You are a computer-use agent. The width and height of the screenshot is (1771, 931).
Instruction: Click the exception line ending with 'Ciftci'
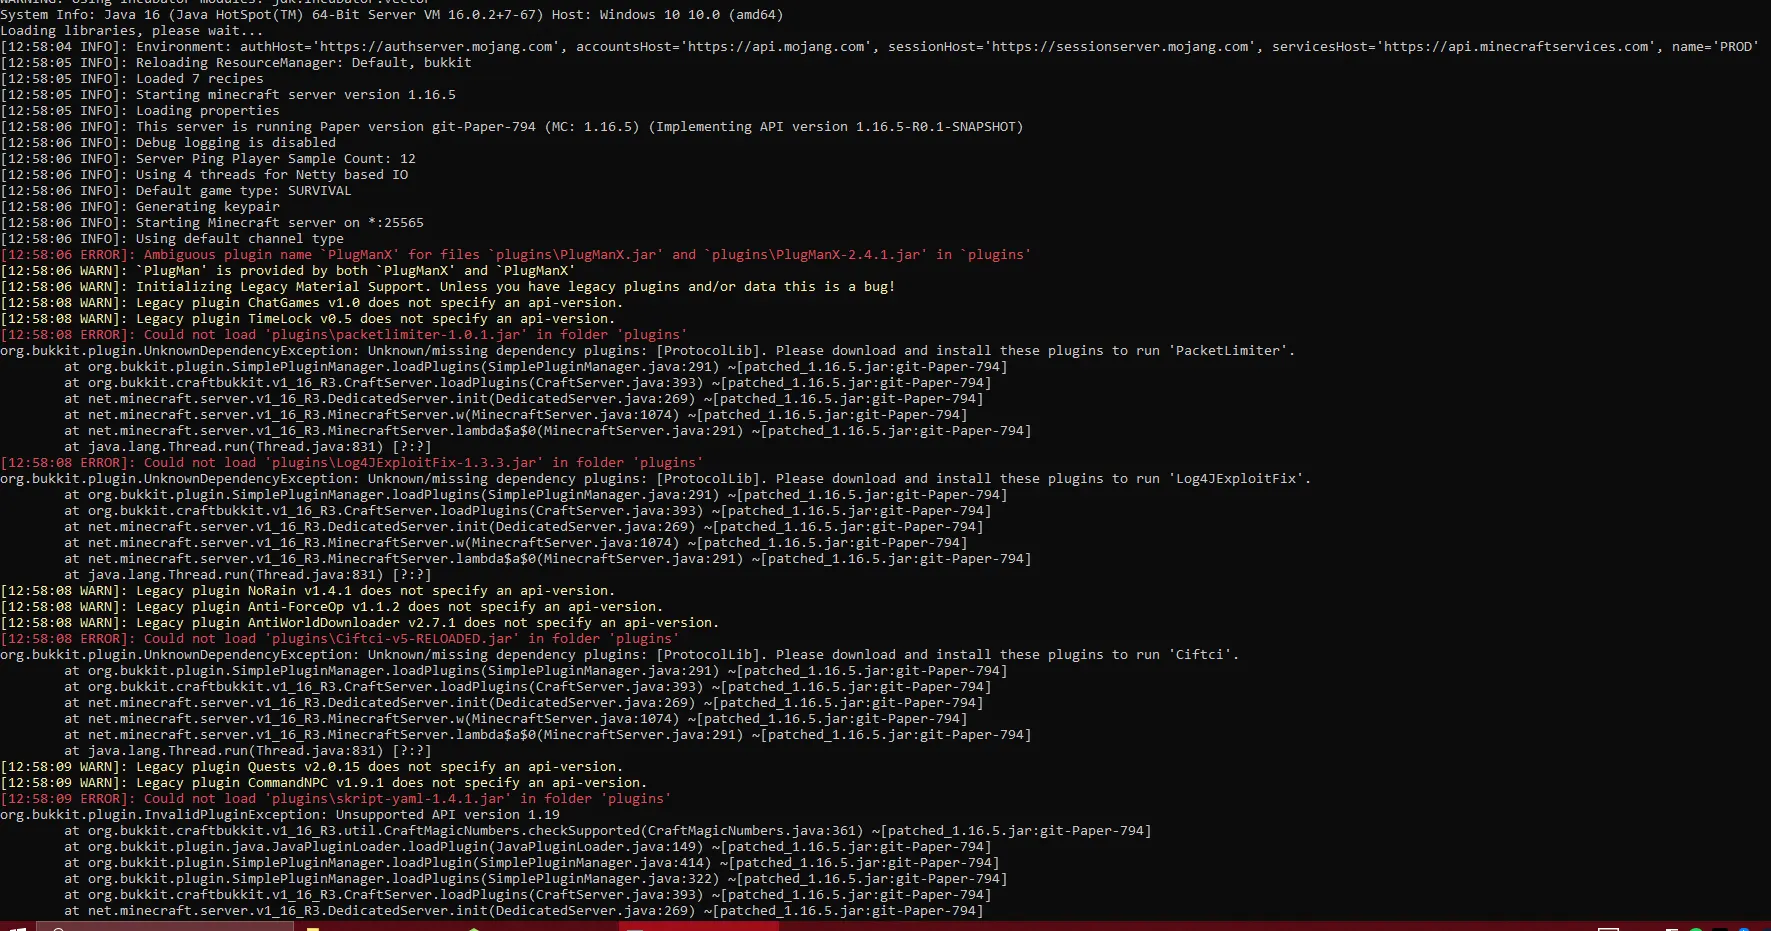tap(620, 655)
